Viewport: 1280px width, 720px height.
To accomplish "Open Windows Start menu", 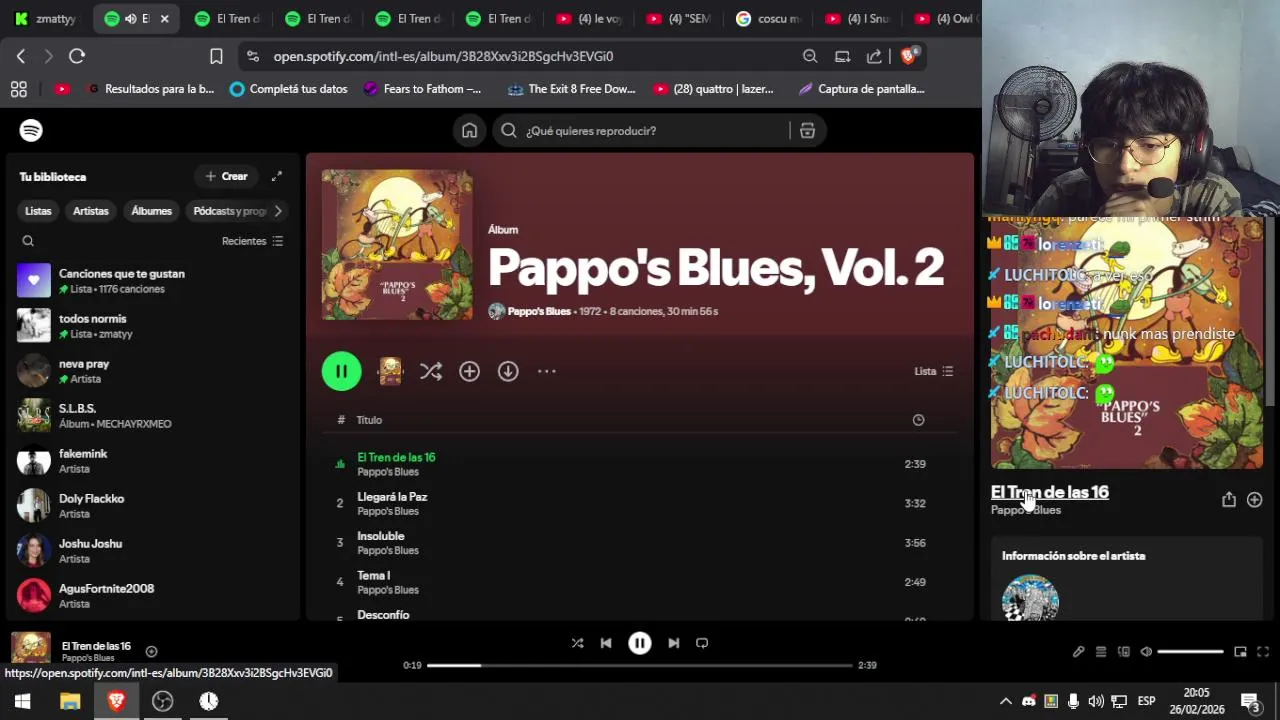I will [x=22, y=701].
